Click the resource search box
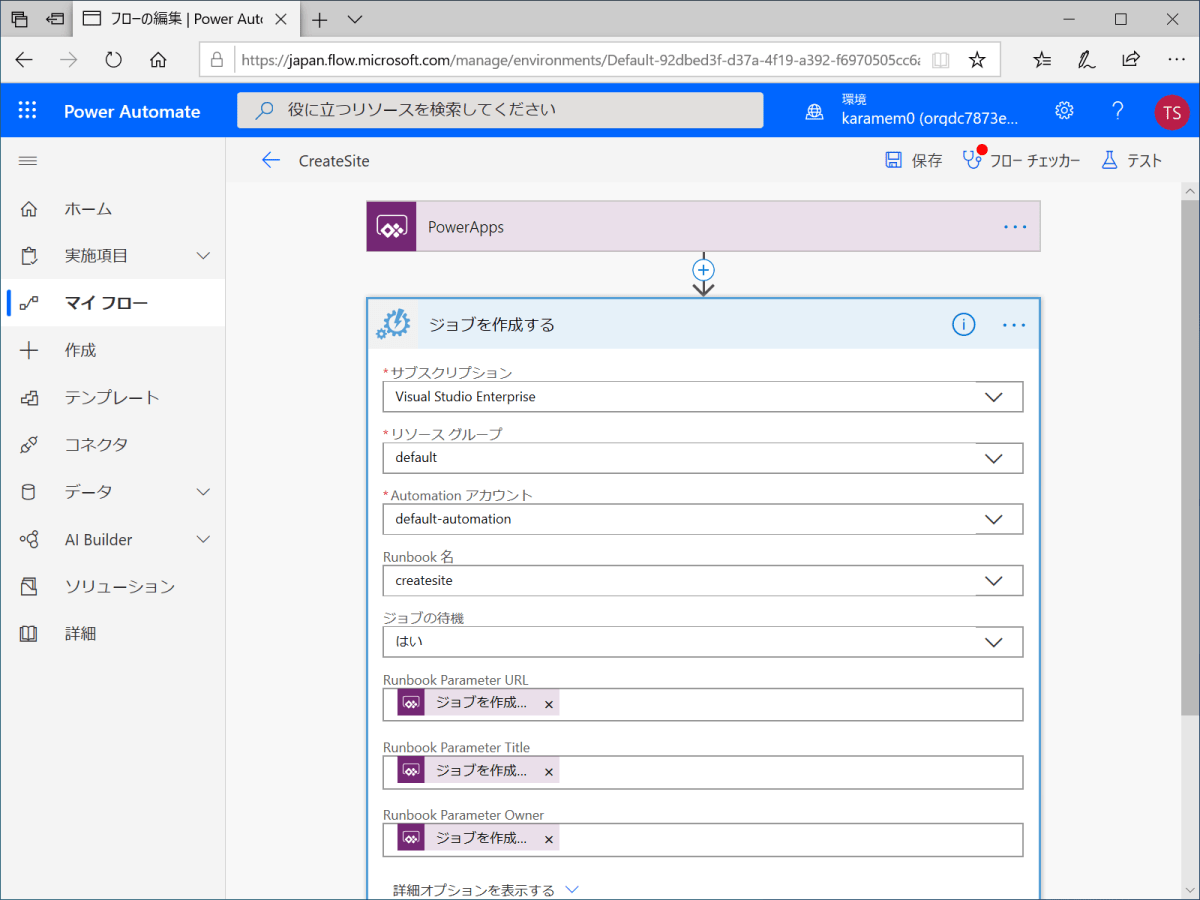 [500, 110]
